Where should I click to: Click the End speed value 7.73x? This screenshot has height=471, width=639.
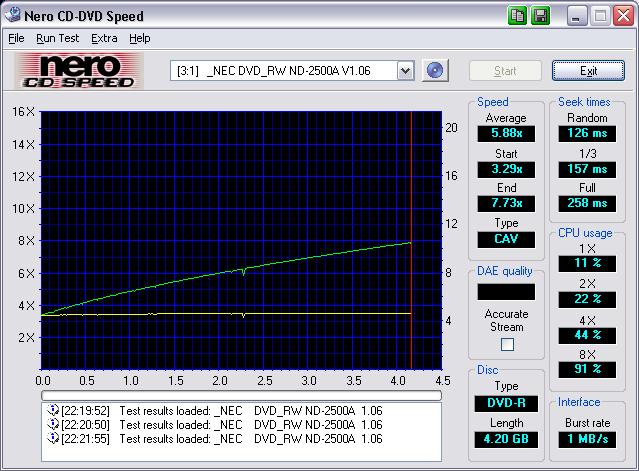(x=506, y=203)
